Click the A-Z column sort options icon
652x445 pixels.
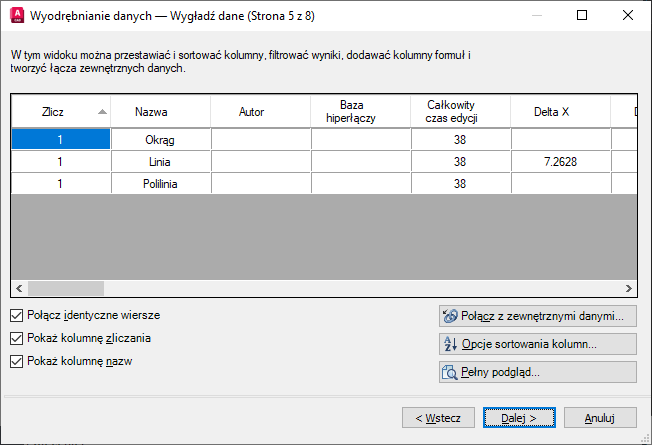coord(450,344)
